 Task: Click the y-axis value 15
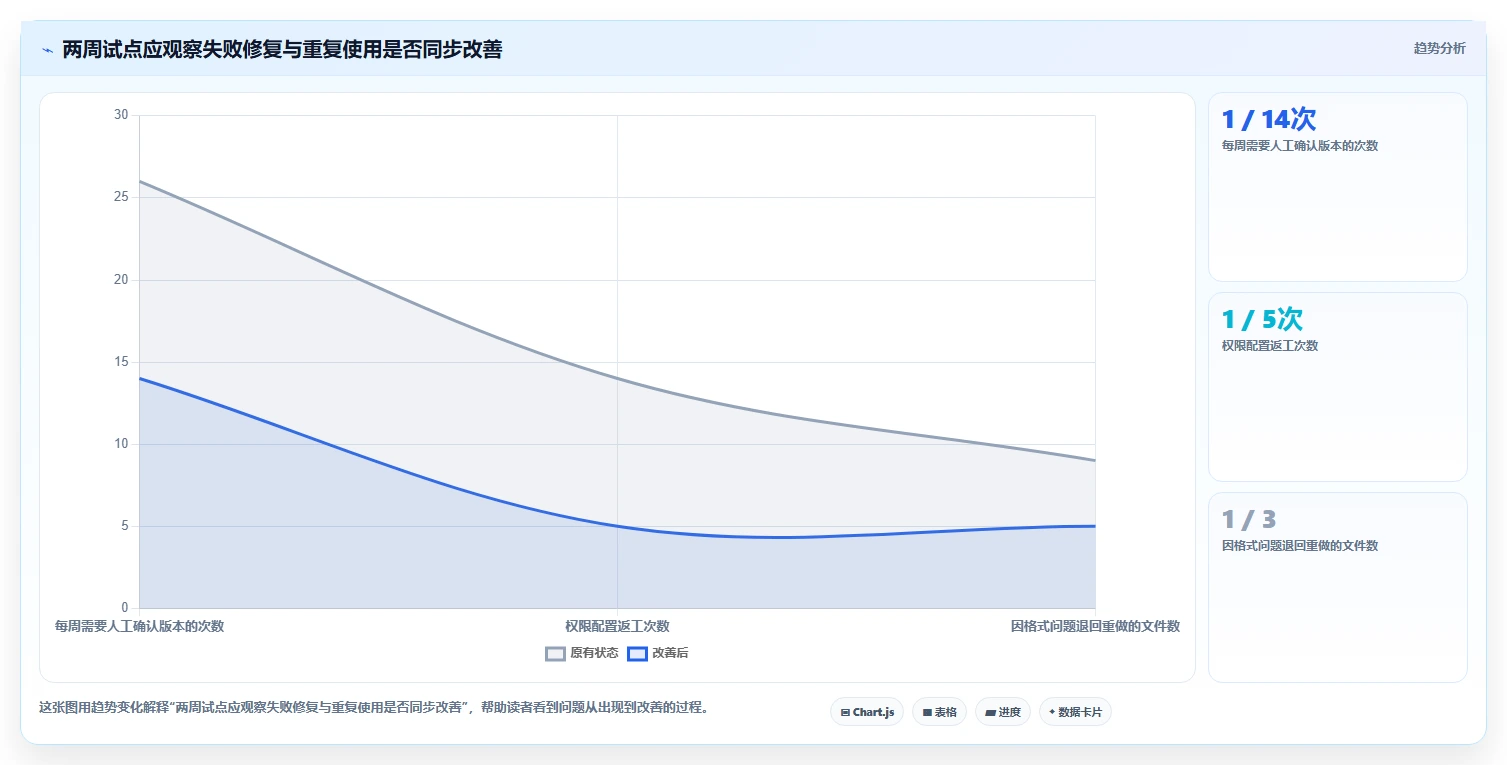tap(122, 362)
